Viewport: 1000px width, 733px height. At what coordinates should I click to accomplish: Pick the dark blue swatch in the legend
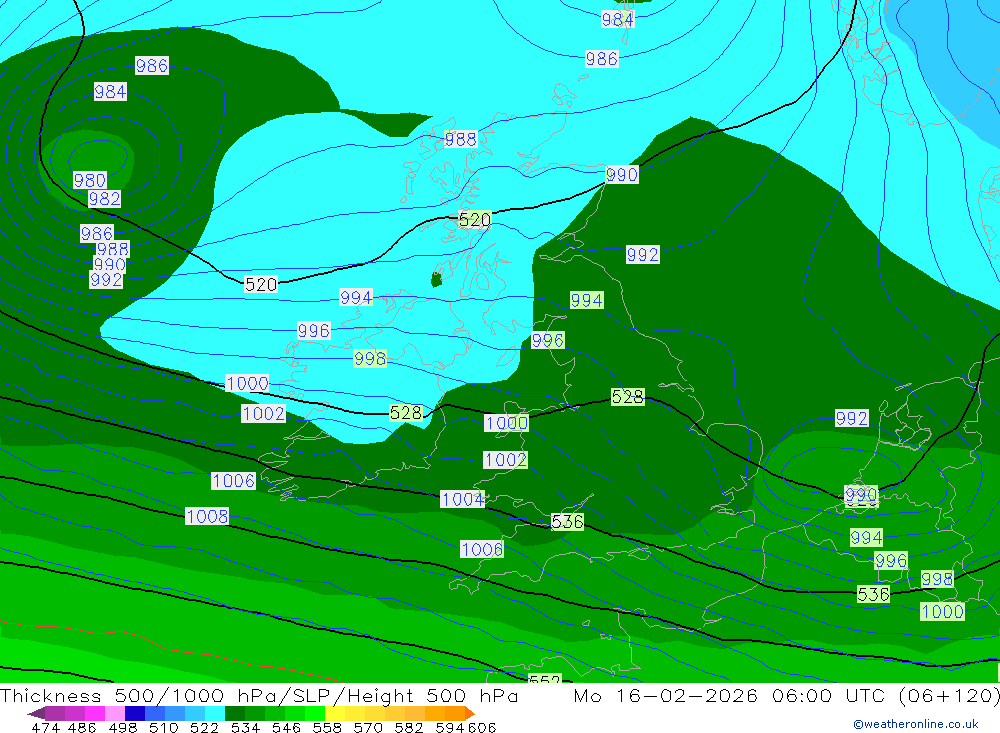(135, 713)
